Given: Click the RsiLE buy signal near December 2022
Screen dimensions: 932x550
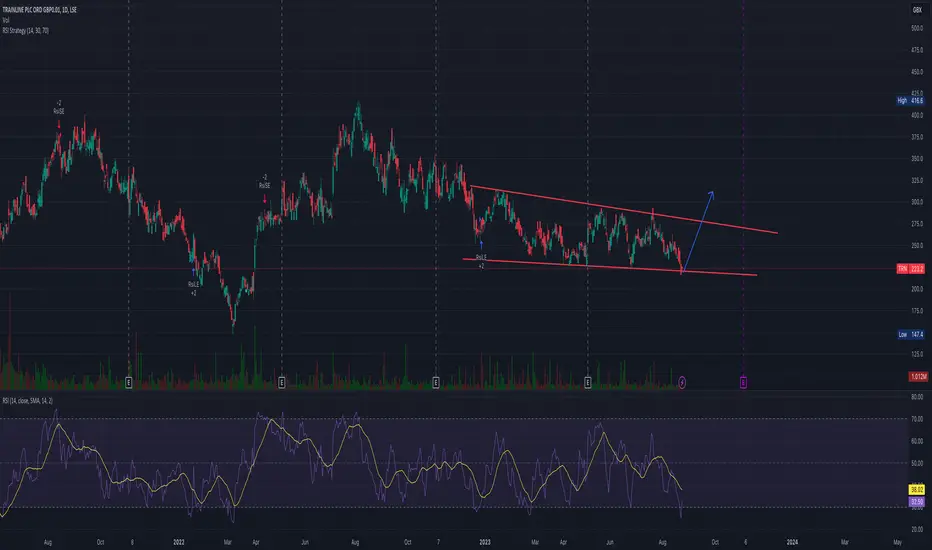Looking at the screenshot, I should (x=481, y=257).
